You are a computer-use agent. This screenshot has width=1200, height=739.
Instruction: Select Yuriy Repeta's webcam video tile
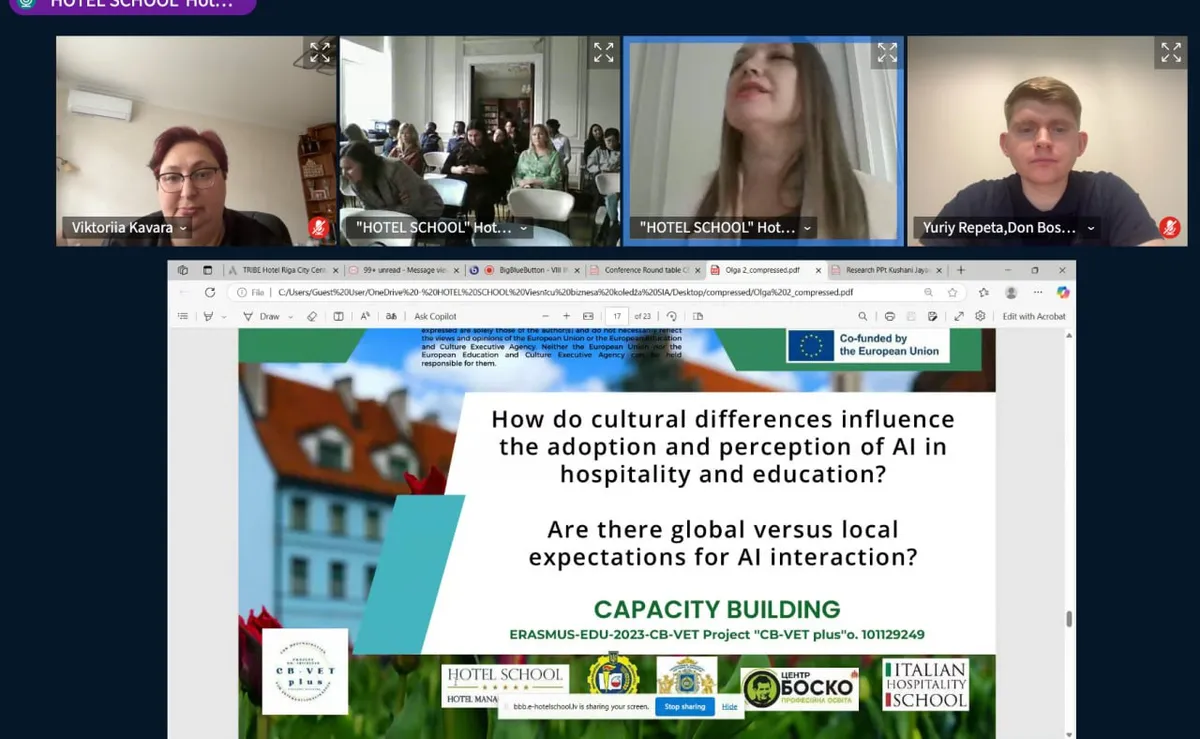pyautogui.click(x=1047, y=141)
